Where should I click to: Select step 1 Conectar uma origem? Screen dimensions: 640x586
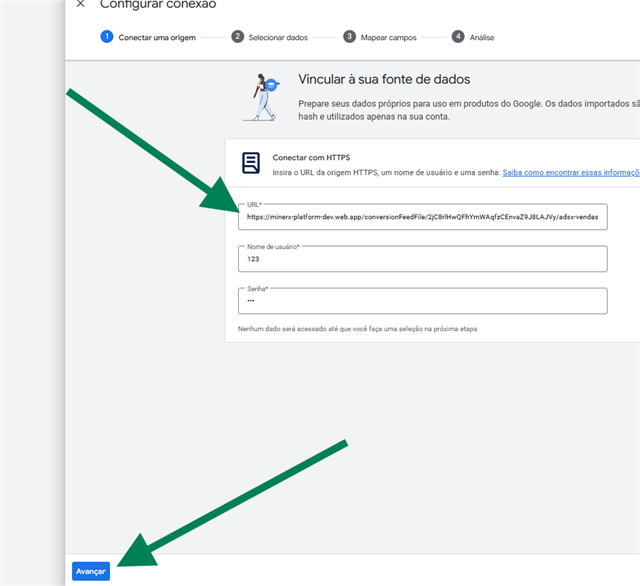pos(148,37)
